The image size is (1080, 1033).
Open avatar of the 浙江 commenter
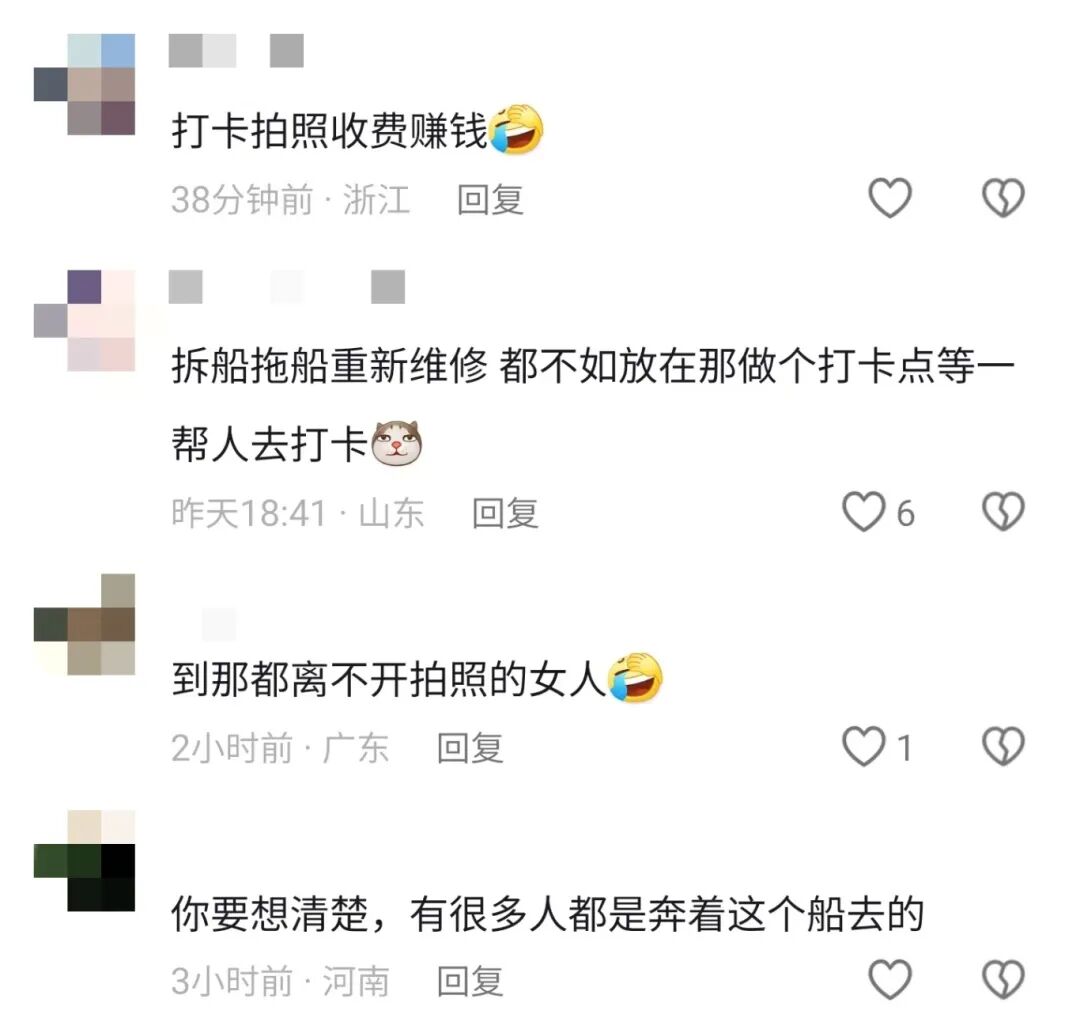tap(85, 84)
